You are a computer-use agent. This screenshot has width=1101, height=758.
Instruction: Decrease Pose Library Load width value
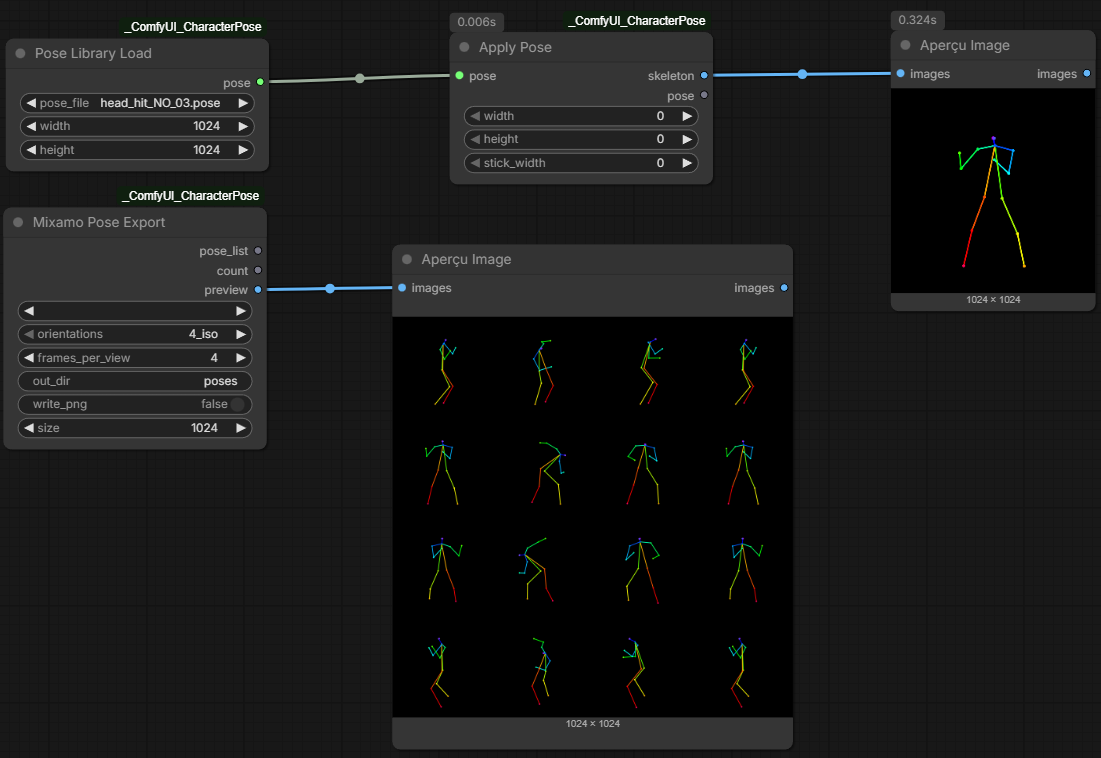click(31, 126)
